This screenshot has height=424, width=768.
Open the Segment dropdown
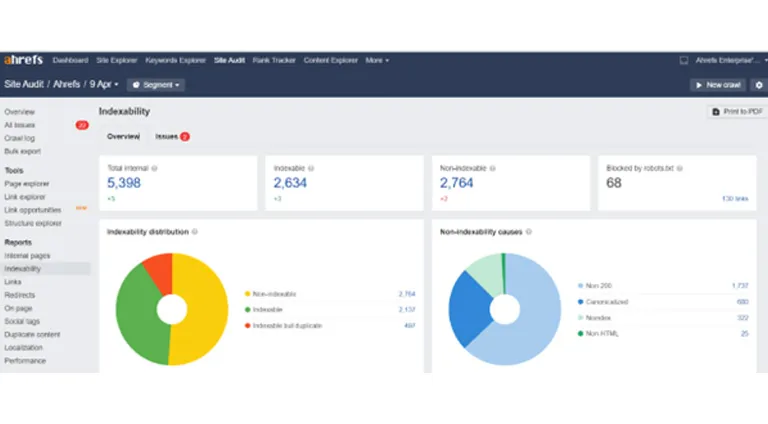(x=156, y=85)
